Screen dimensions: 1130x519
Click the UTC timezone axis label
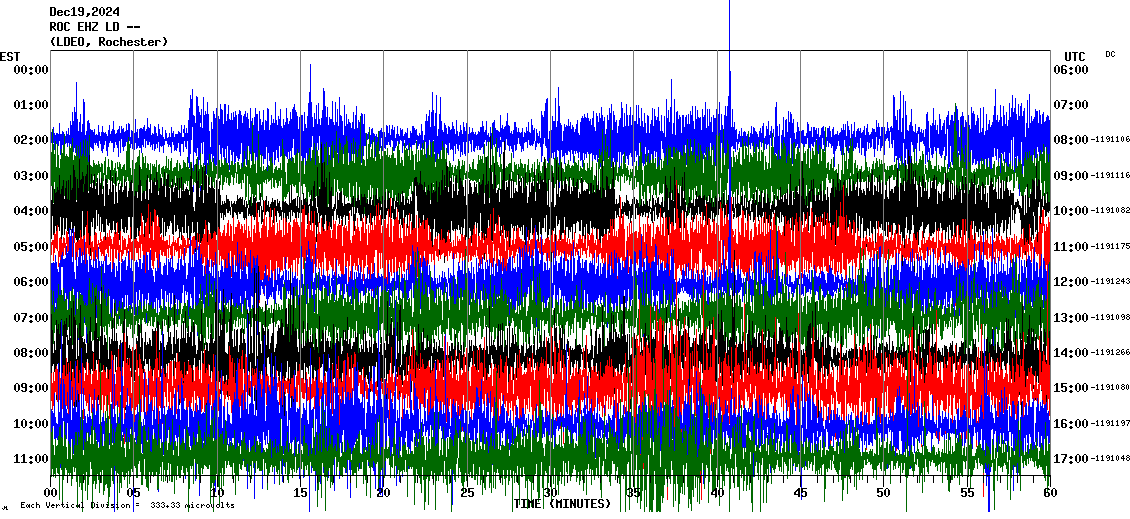point(1074,56)
